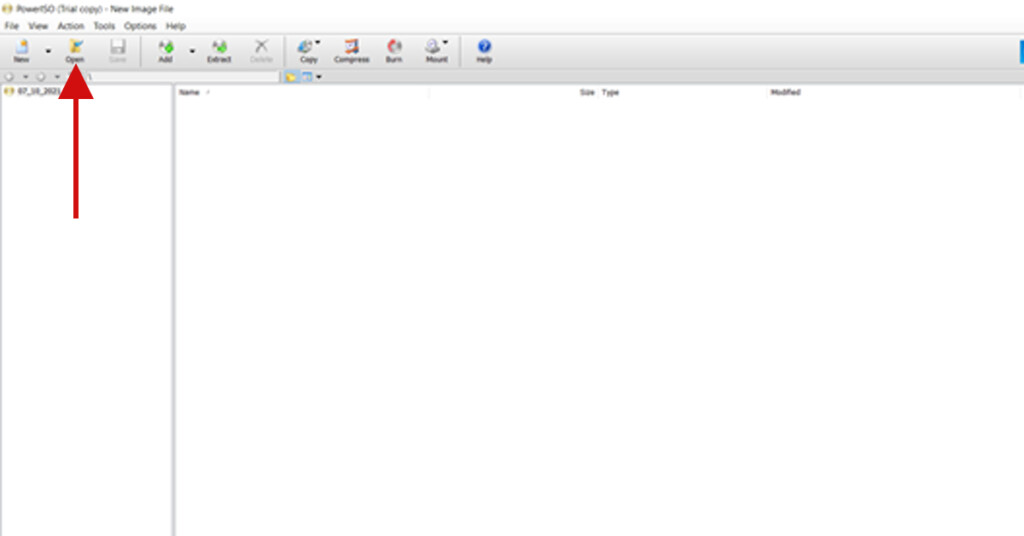Viewport: 1024px width, 536px height.
Task: Open the Tools menu
Action: [104, 26]
